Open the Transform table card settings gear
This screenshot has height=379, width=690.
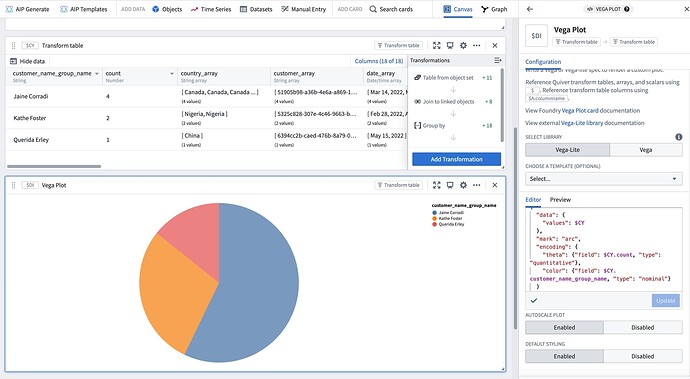[x=463, y=45]
